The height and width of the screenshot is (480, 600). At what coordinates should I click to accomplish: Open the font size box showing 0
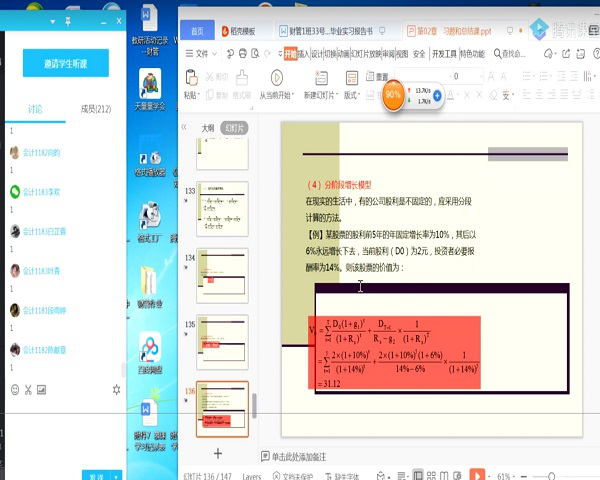tap(468, 77)
